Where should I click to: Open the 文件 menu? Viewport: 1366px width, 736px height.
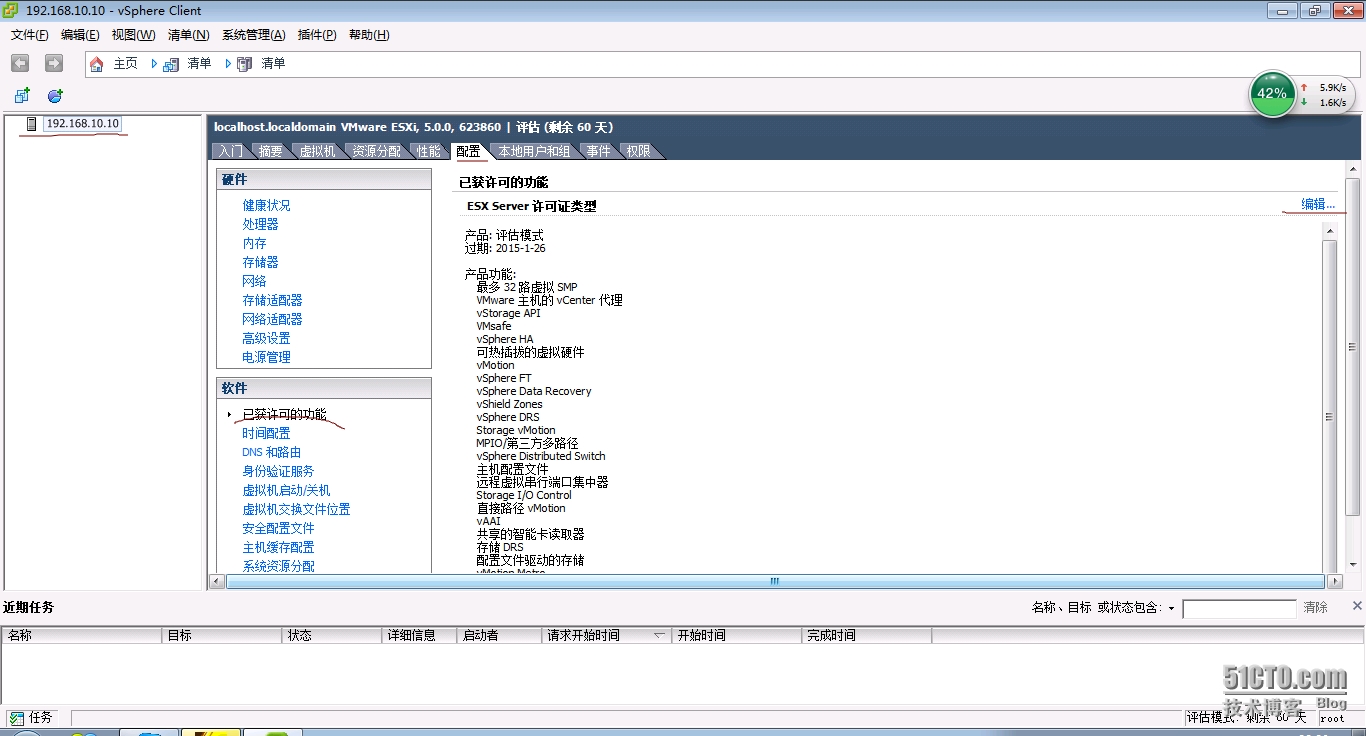[x=30, y=35]
